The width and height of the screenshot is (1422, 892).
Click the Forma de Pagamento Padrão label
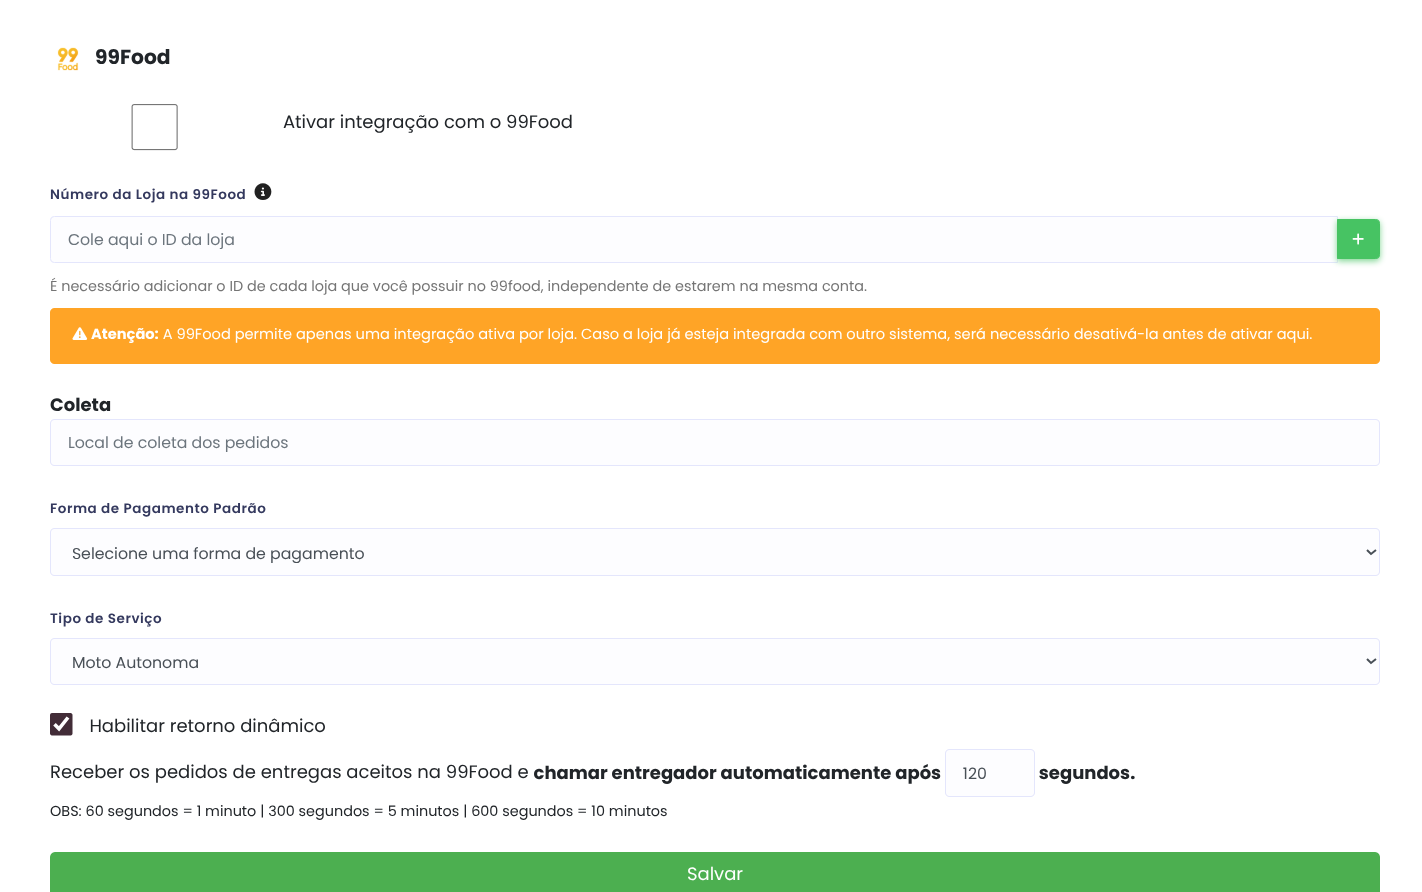(158, 508)
